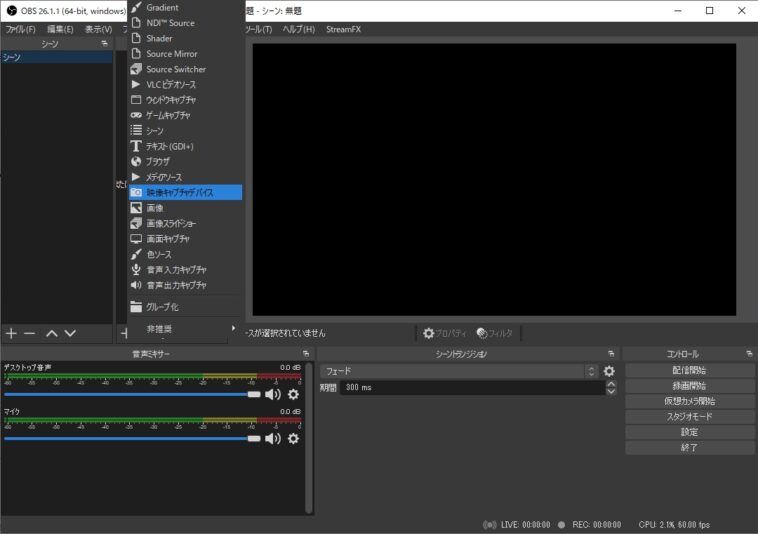Open mic audio settings gear
758x534 pixels.
(x=293, y=438)
